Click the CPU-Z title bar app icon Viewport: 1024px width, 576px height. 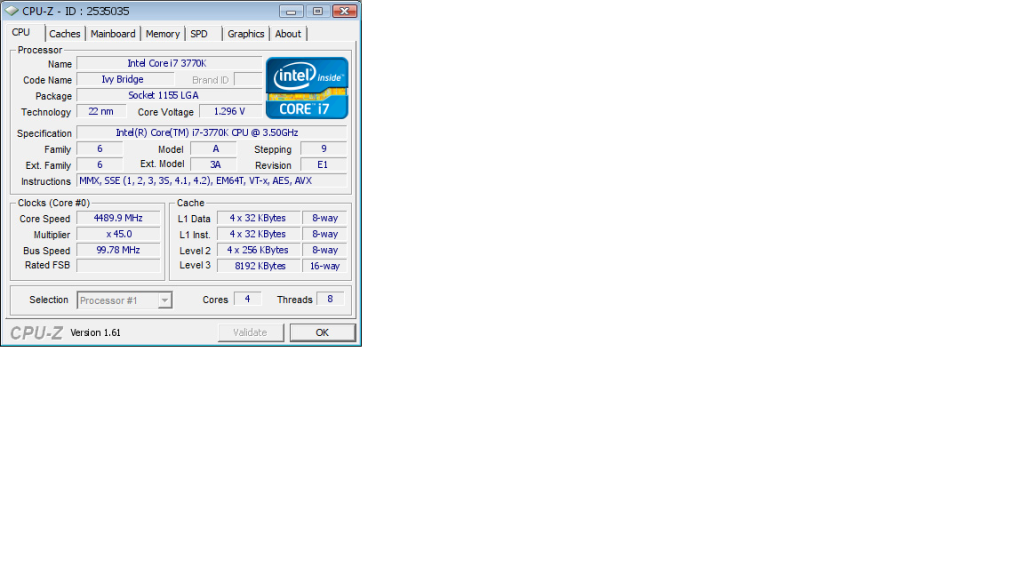pyautogui.click(x=12, y=11)
